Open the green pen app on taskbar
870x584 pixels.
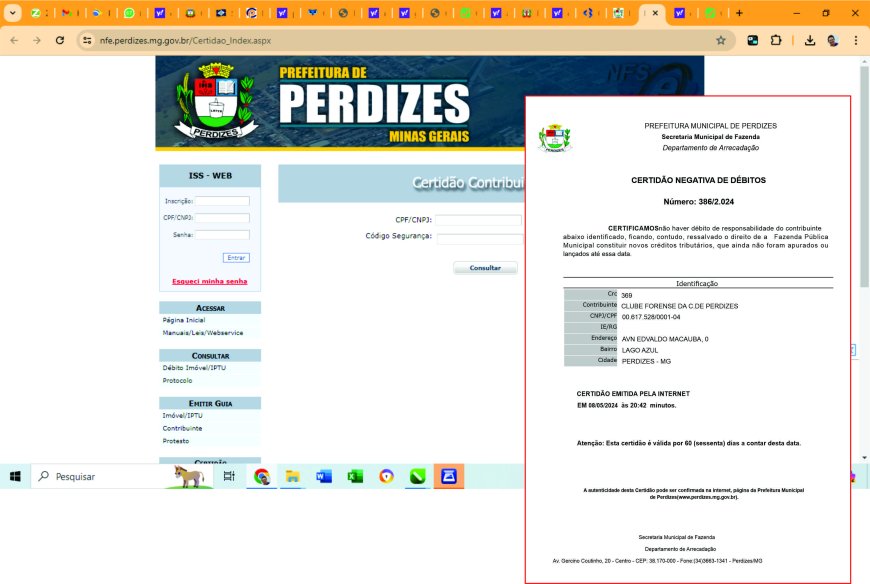click(x=418, y=476)
